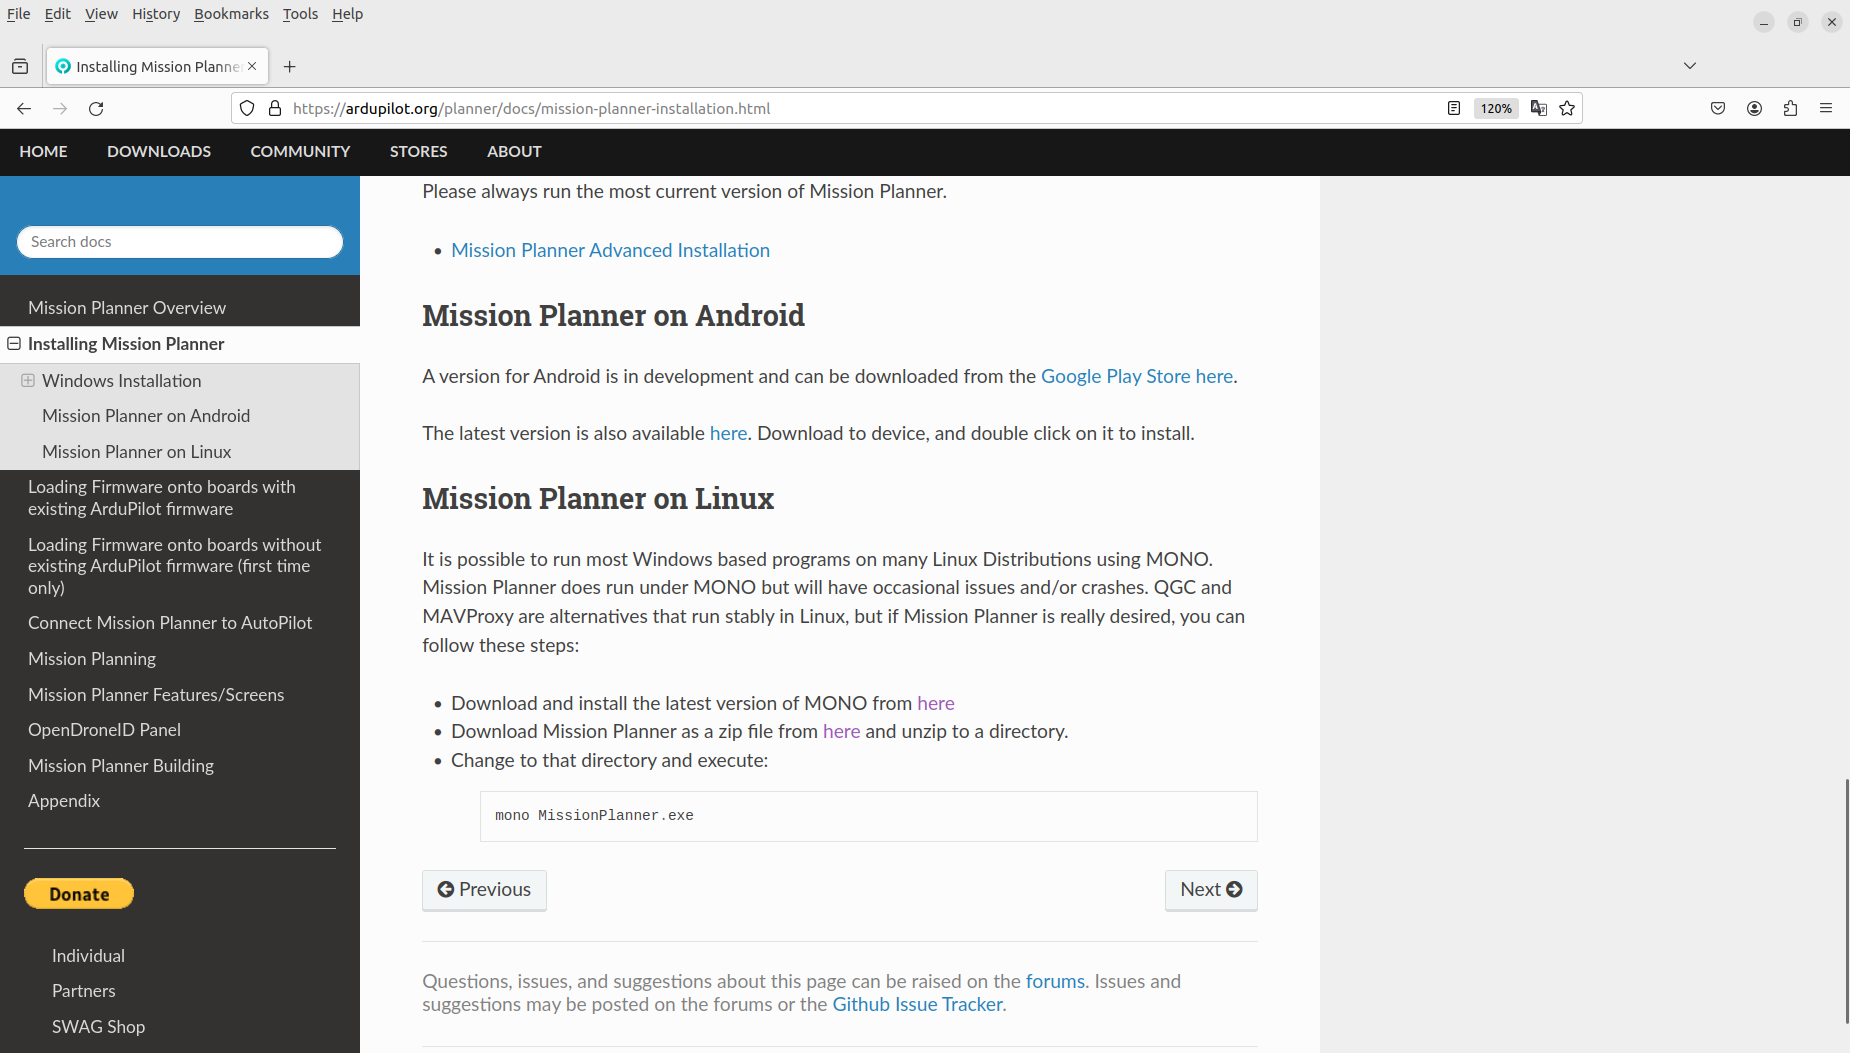Image resolution: width=1850 pixels, height=1053 pixels.
Task: Open the File menu
Action: (x=19, y=14)
